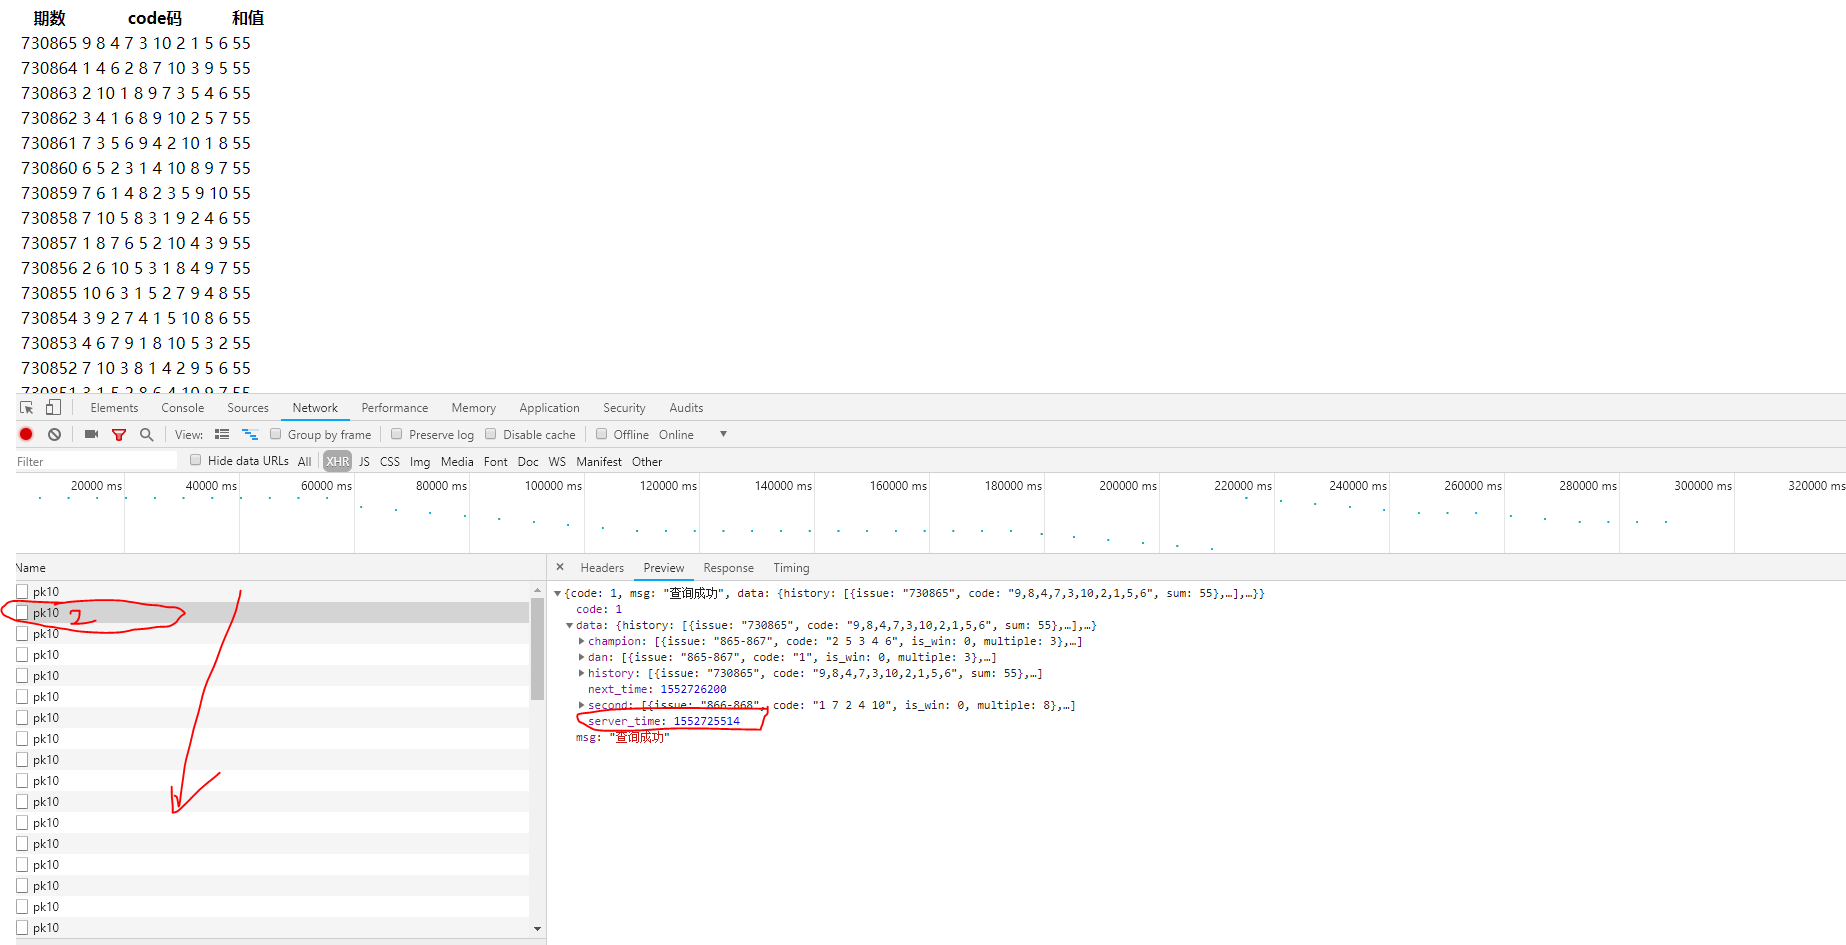Expand the history array node
Viewport: 1846px width, 945px height.
point(582,673)
